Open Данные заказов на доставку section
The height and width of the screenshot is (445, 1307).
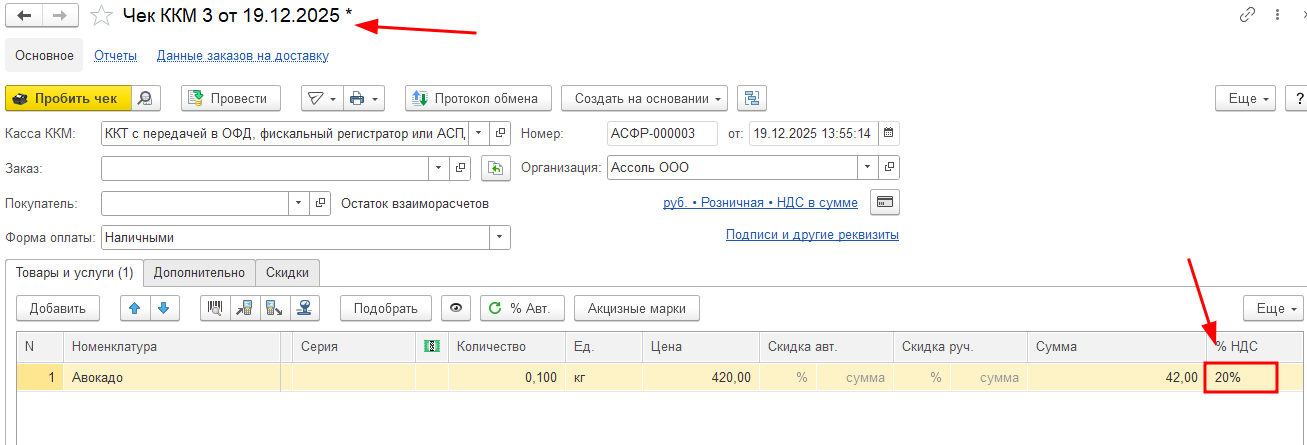click(243, 55)
